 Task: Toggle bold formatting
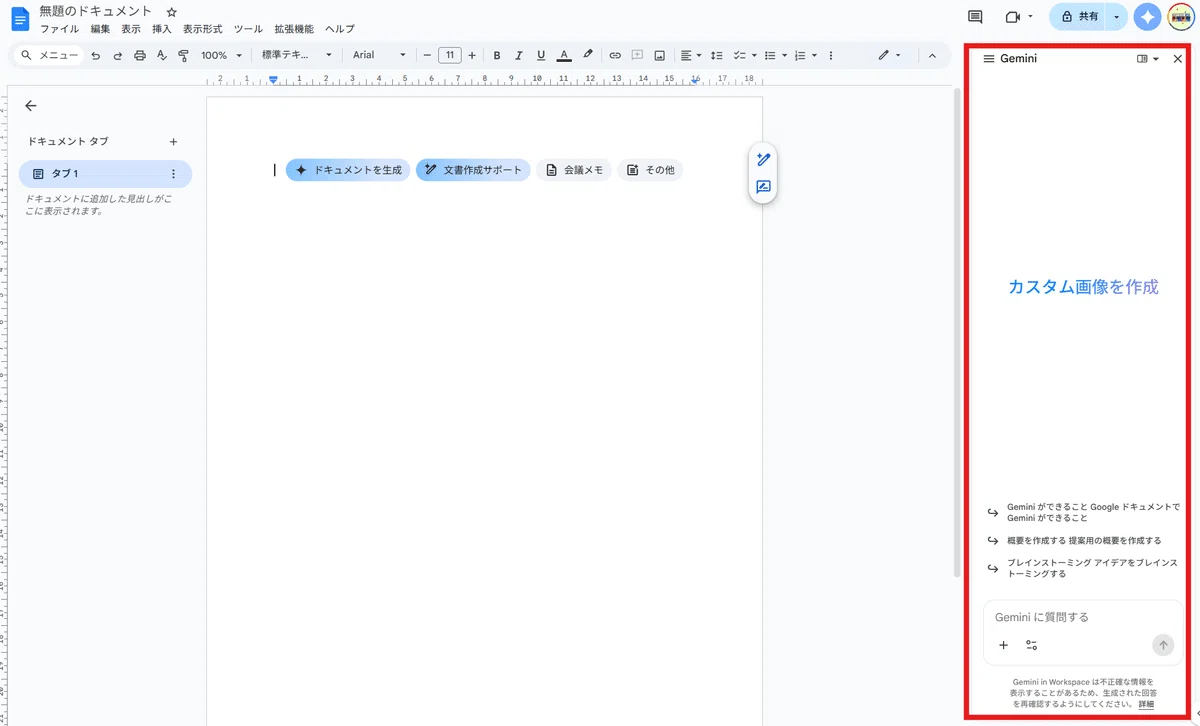[x=497, y=56]
